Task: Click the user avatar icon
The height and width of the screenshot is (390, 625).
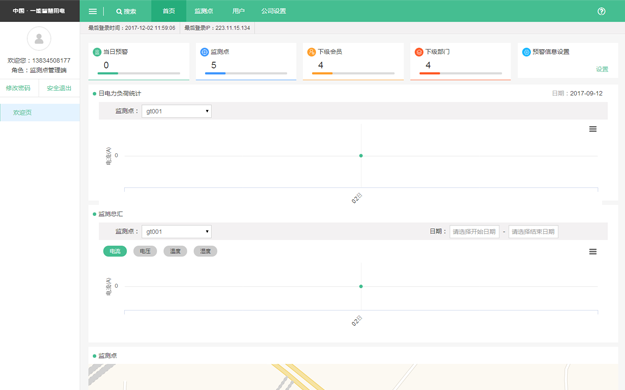Action: point(39,39)
